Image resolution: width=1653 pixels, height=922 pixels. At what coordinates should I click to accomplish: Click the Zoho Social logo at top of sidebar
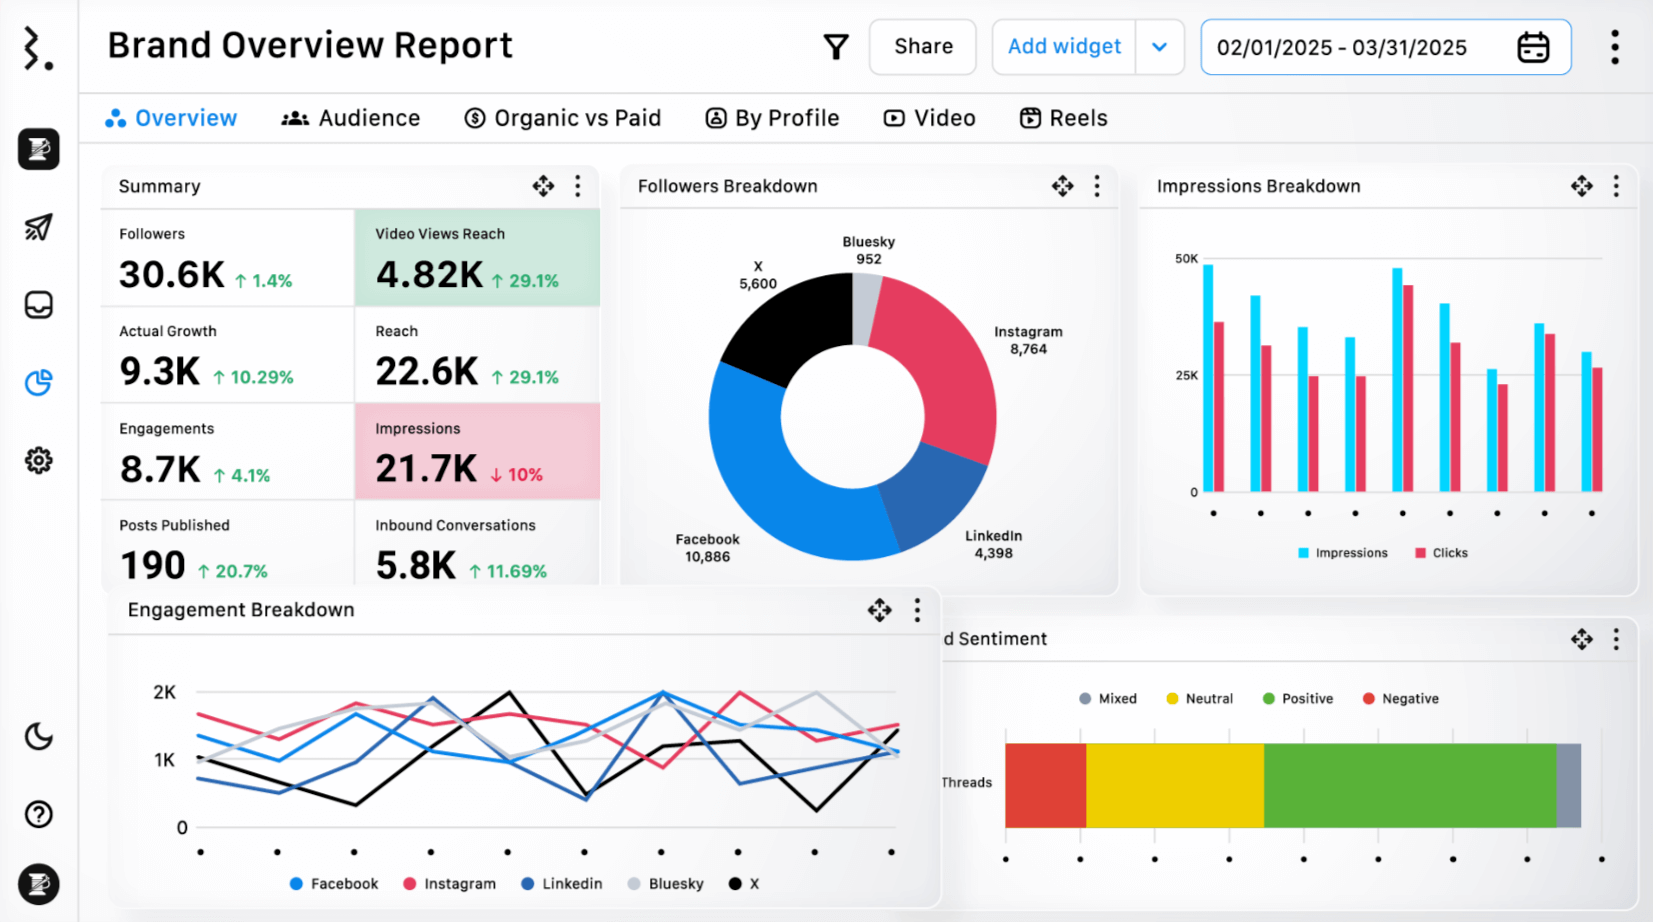(x=38, y=48)
